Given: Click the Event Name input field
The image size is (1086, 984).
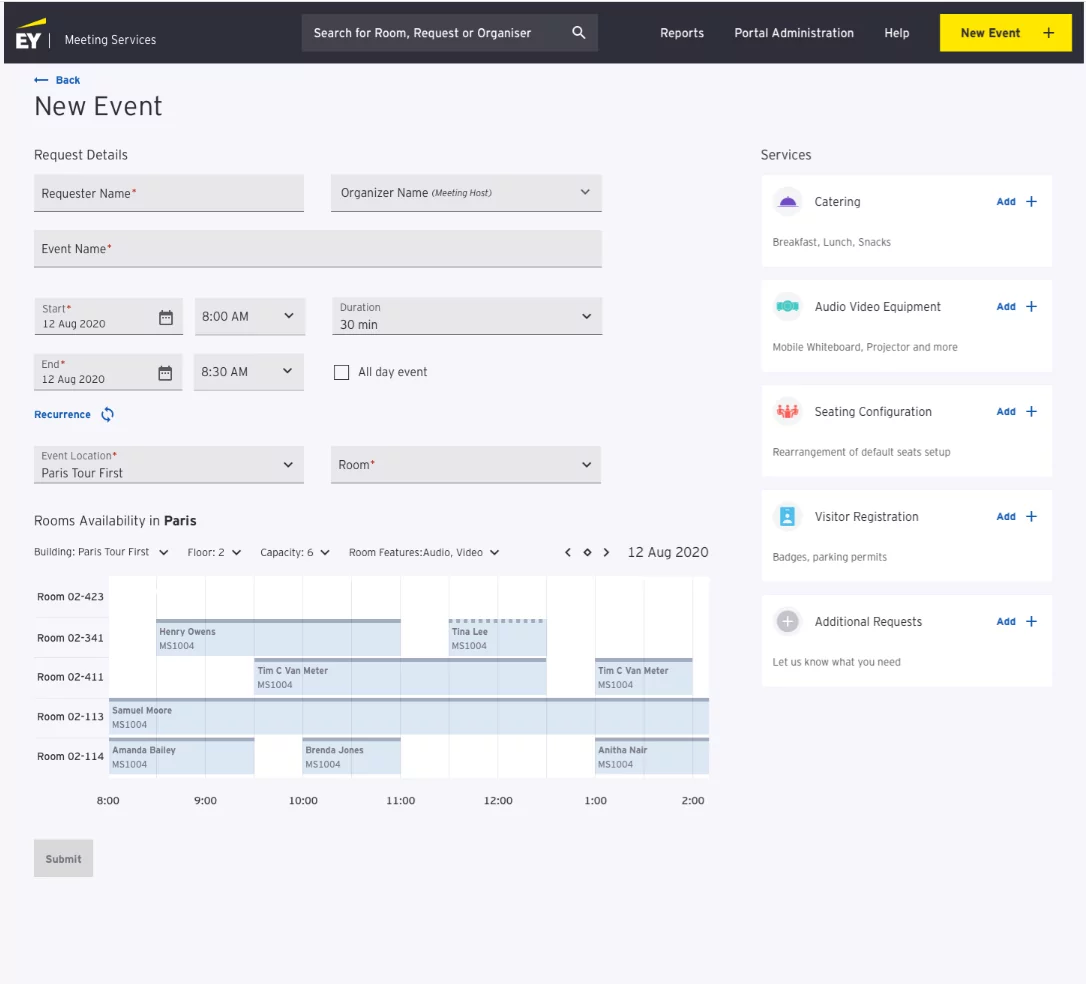Looking at the screenshot, I should [317, 249].
